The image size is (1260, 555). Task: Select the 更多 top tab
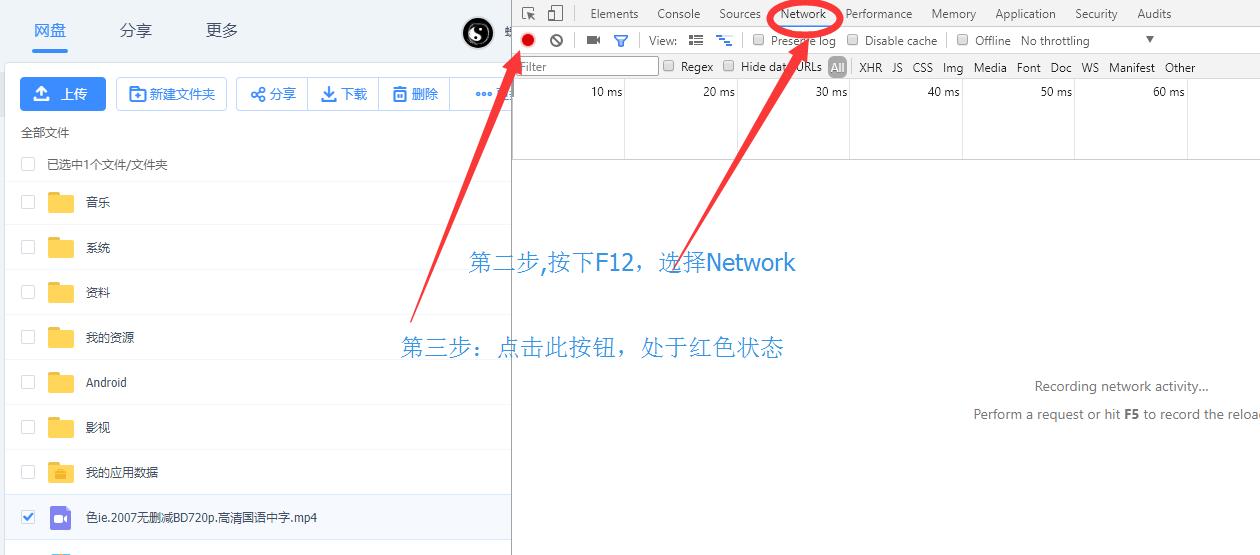coord(222,31)
